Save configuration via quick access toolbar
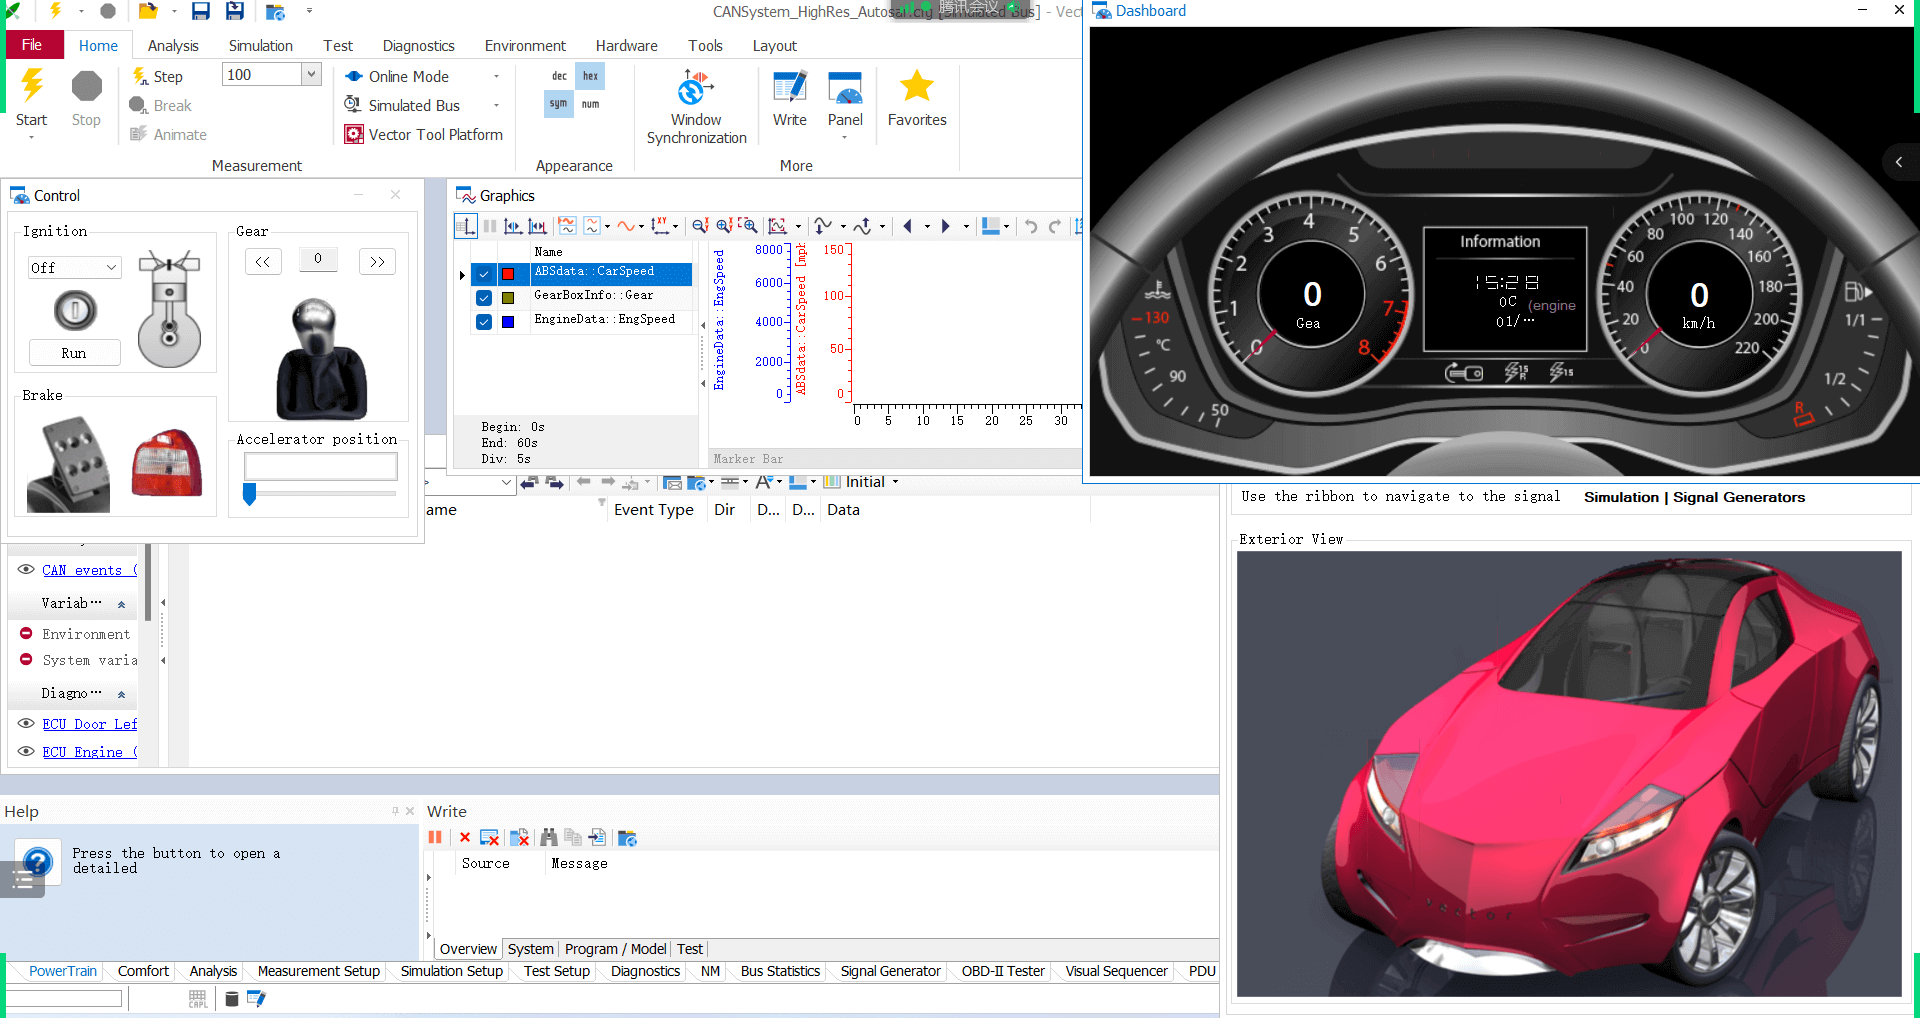The width and height of the screenshot is (1920, 1018). (x=201, y=11)
